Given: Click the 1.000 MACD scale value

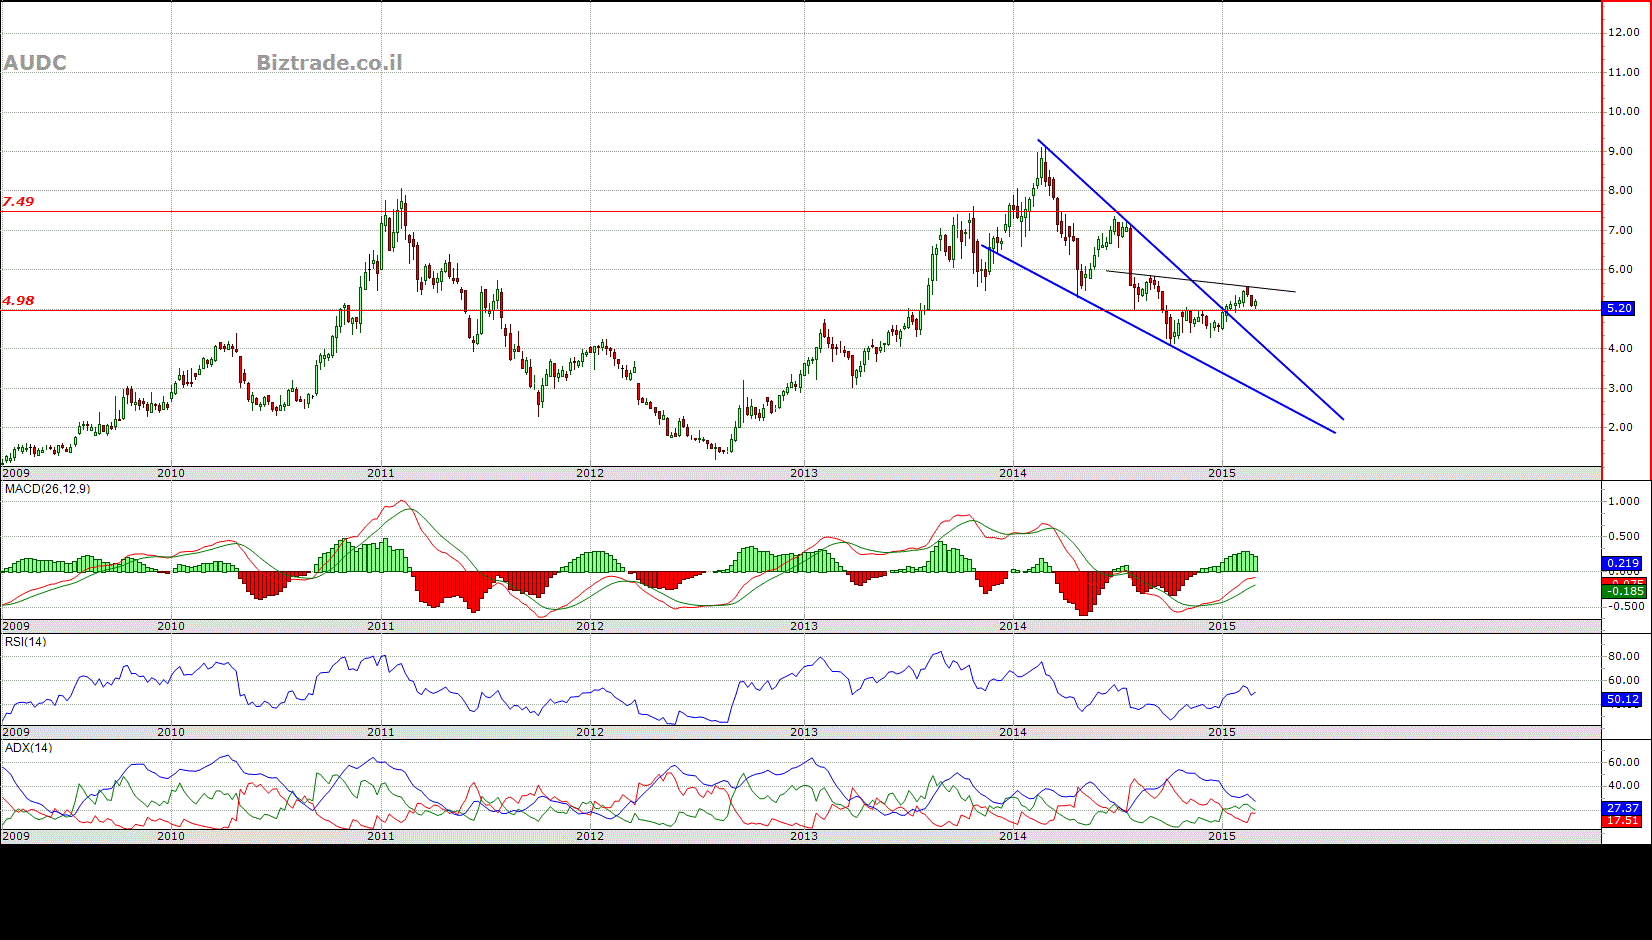Looking at the screenshot, I should point(1623,501).
